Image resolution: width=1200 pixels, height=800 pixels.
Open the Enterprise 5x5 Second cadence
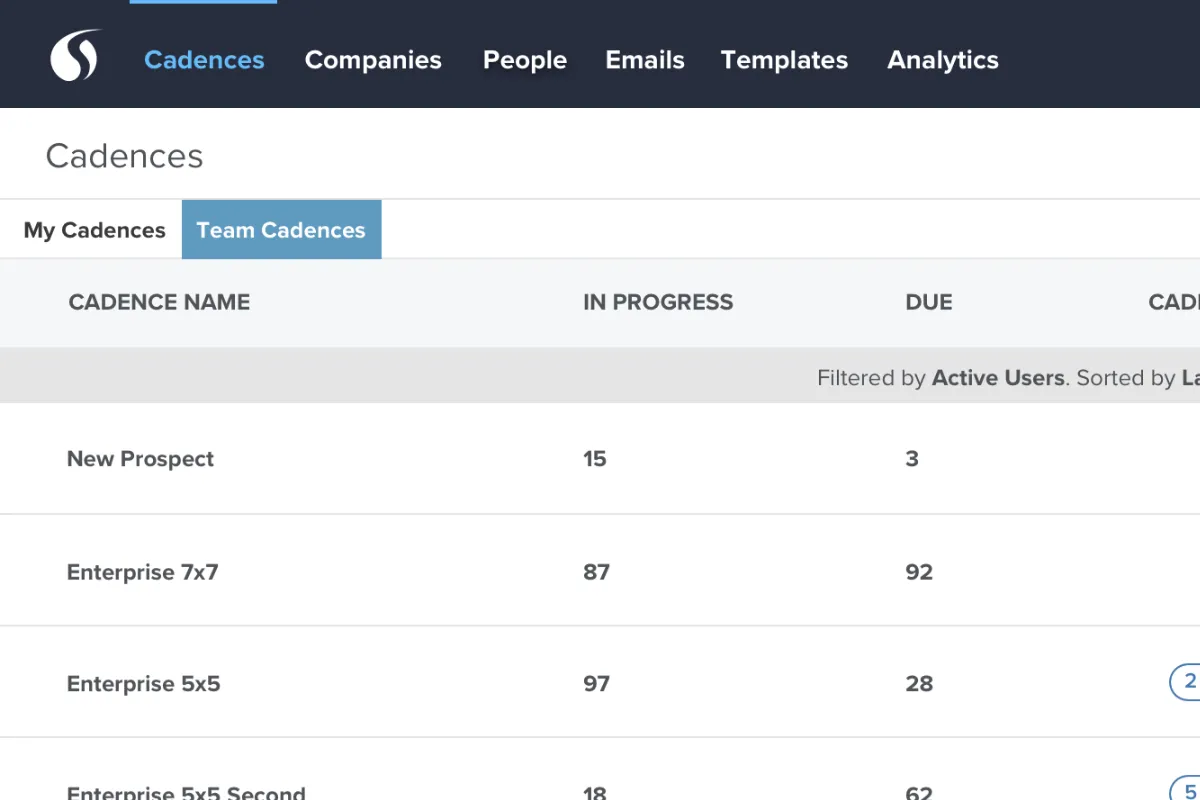[x=186, y=792]
